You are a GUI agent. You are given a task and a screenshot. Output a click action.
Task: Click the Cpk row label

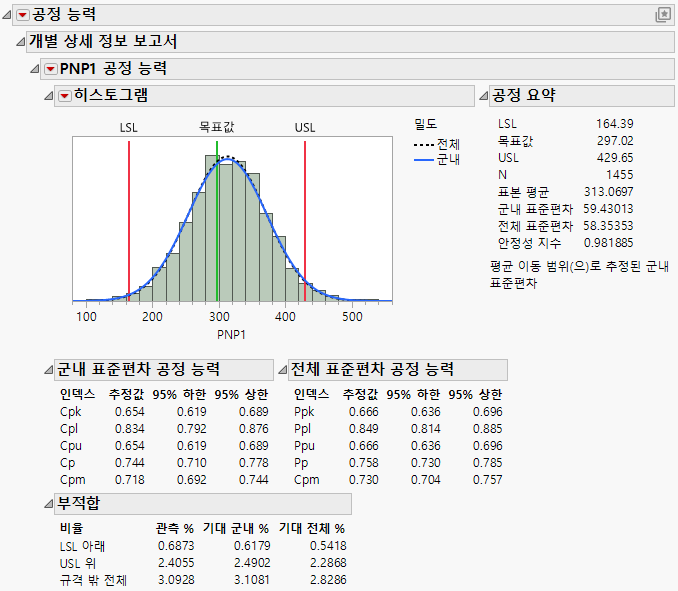pyautogui.click(x=70, y=412)
